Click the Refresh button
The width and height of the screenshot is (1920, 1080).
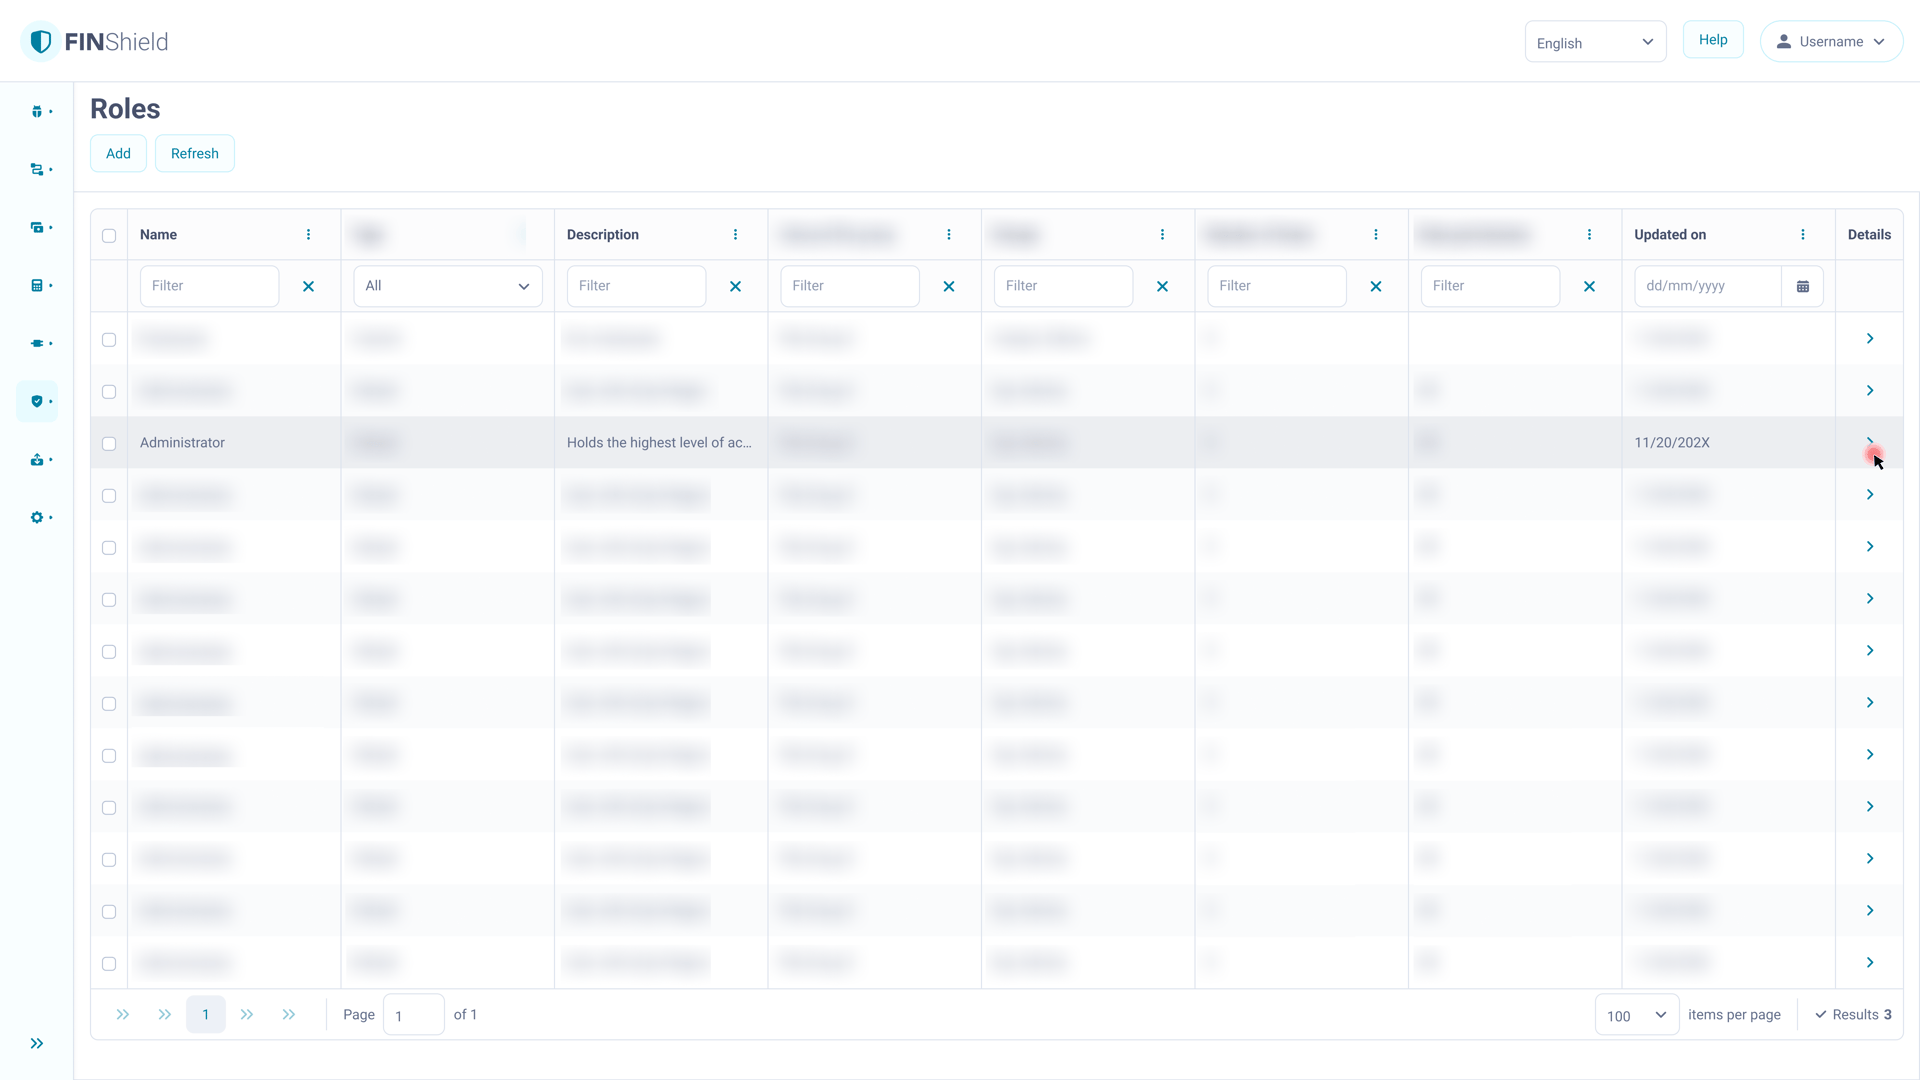pyautogui.click(x=194, y=154)
